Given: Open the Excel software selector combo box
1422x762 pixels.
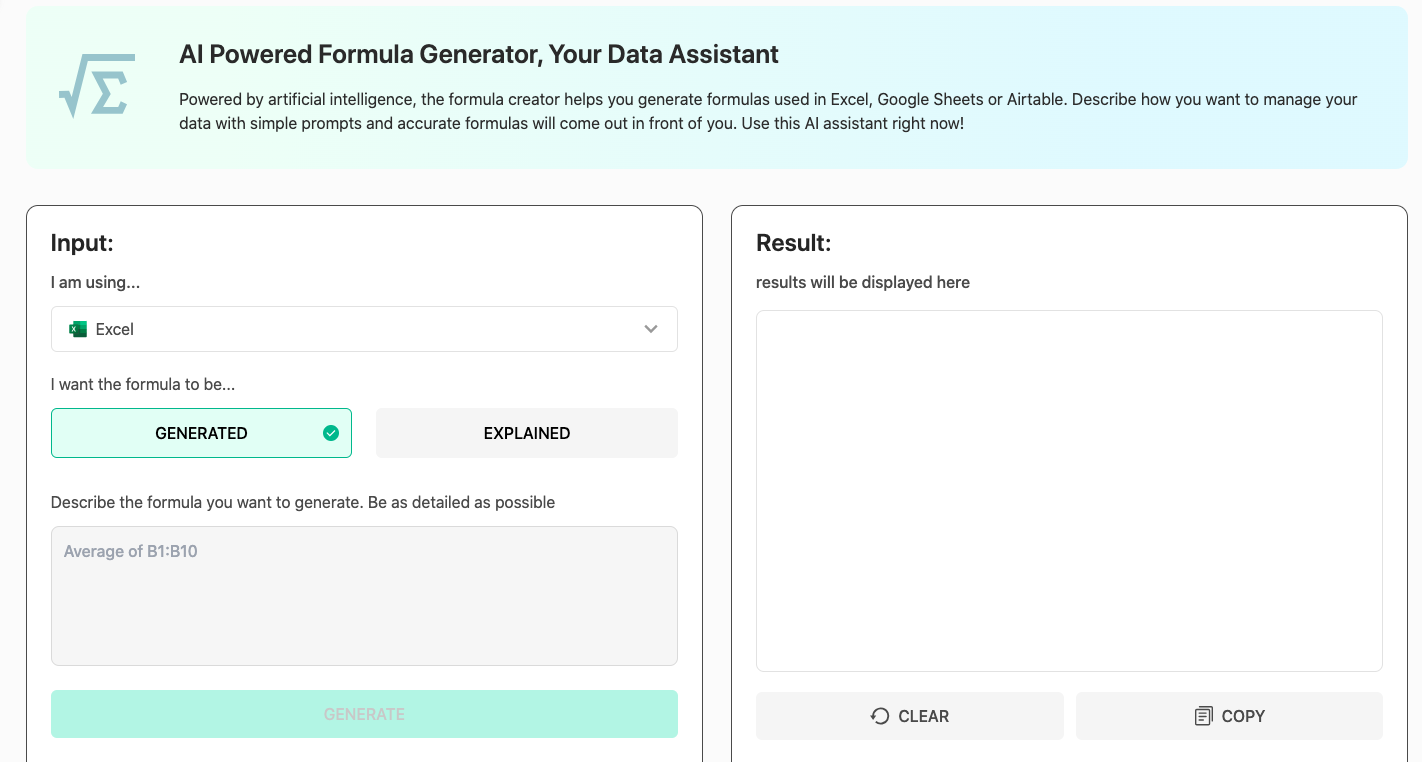Looking at the screenshot, I should click(364, 329).
